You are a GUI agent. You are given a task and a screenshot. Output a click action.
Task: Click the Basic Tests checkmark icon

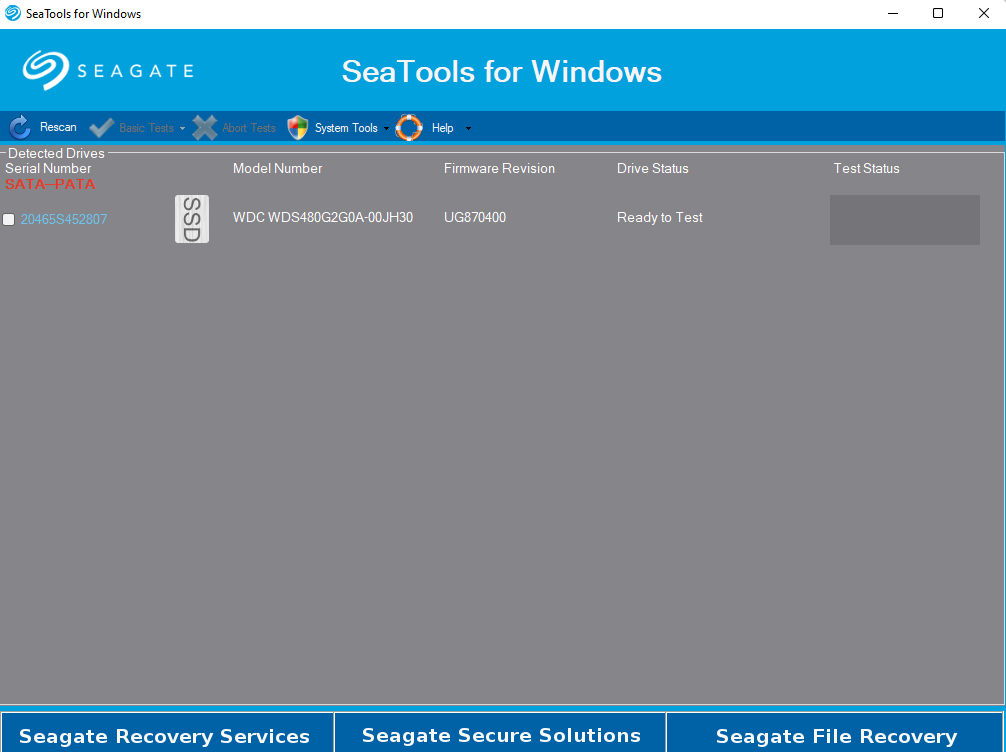coord(101,128)
